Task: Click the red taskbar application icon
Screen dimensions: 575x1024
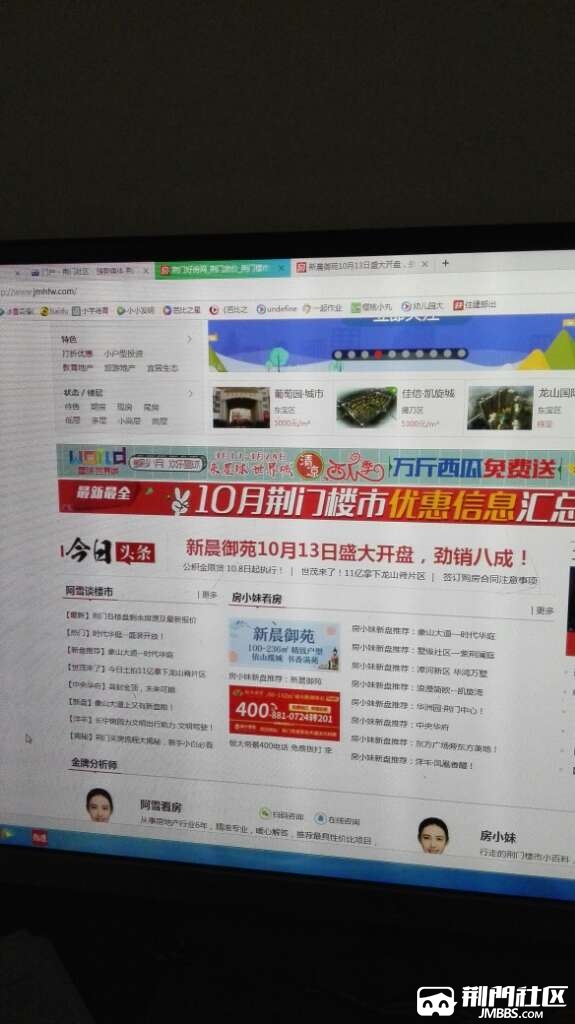Action: point(40,837)
